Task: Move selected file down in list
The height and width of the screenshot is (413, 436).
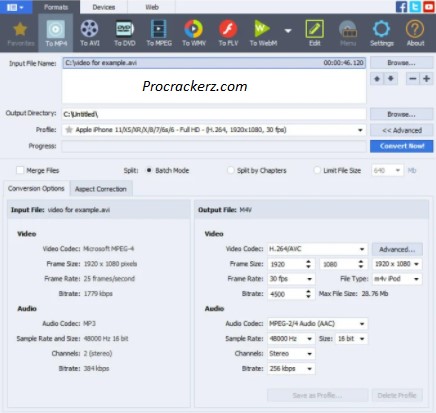Action: (391, 79)
